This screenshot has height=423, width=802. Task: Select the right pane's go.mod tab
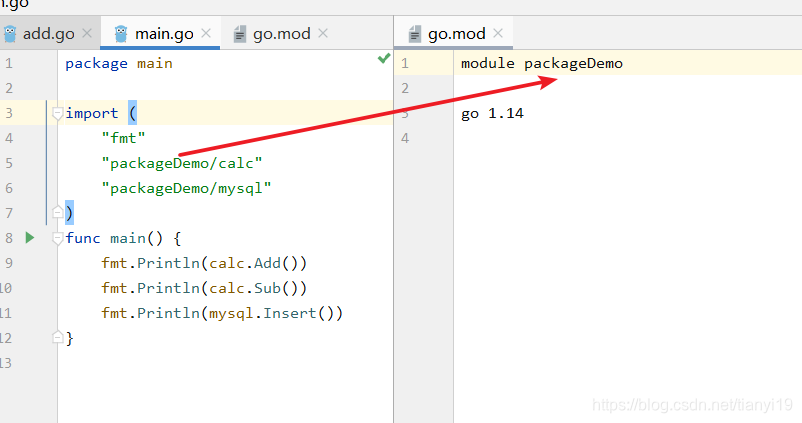pos(456,34)
